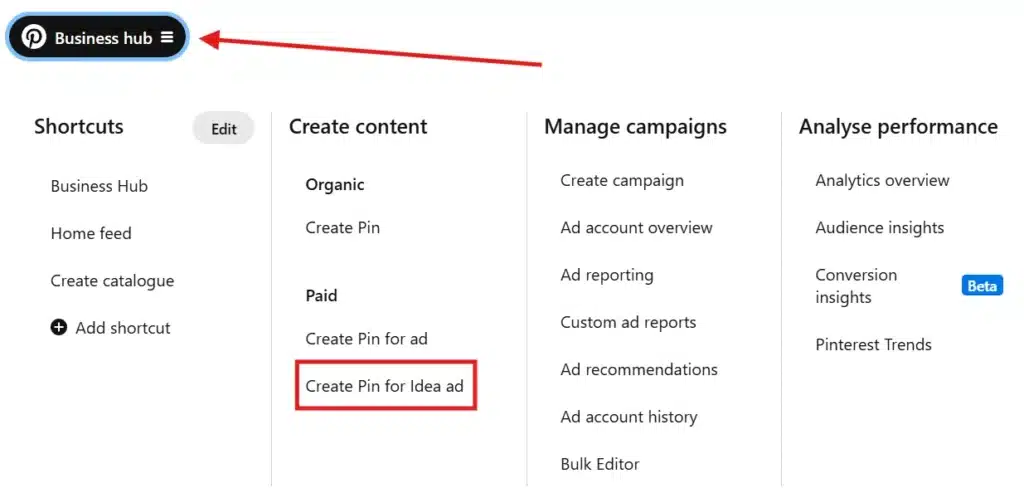Go to Home feed
Image resolution: width=1024 pixels, height=488 pixels.
click(x=91, y=233)
